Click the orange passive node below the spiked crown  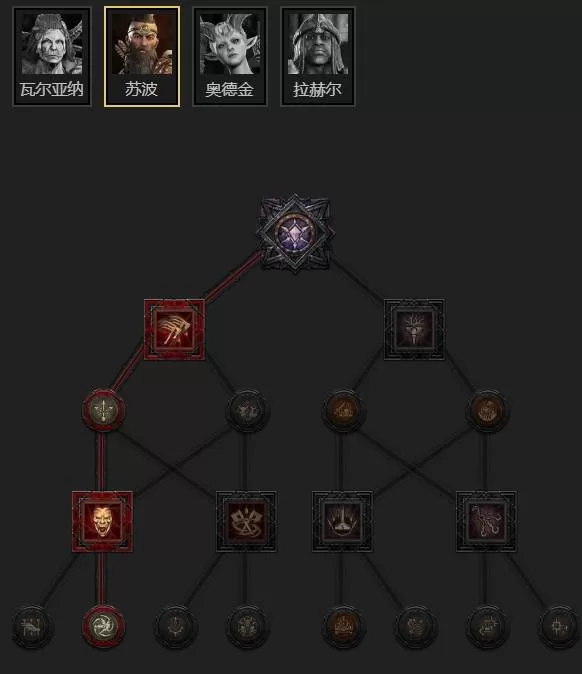(343, 628)
